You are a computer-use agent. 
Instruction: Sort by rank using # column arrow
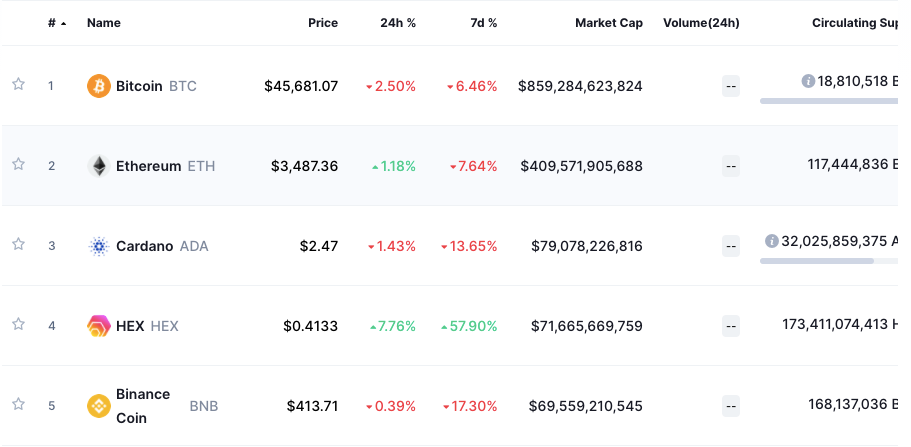(64, 23)
